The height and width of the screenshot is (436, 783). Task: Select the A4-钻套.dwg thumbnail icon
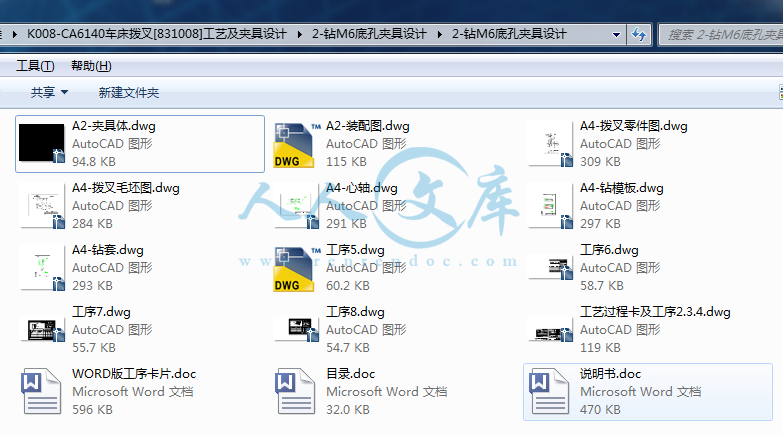pos(42,268)
